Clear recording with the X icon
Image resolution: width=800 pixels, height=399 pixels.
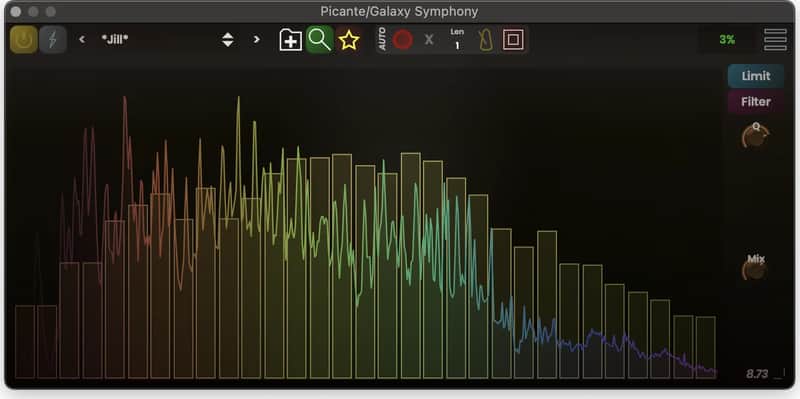click(x=429, y=39)
